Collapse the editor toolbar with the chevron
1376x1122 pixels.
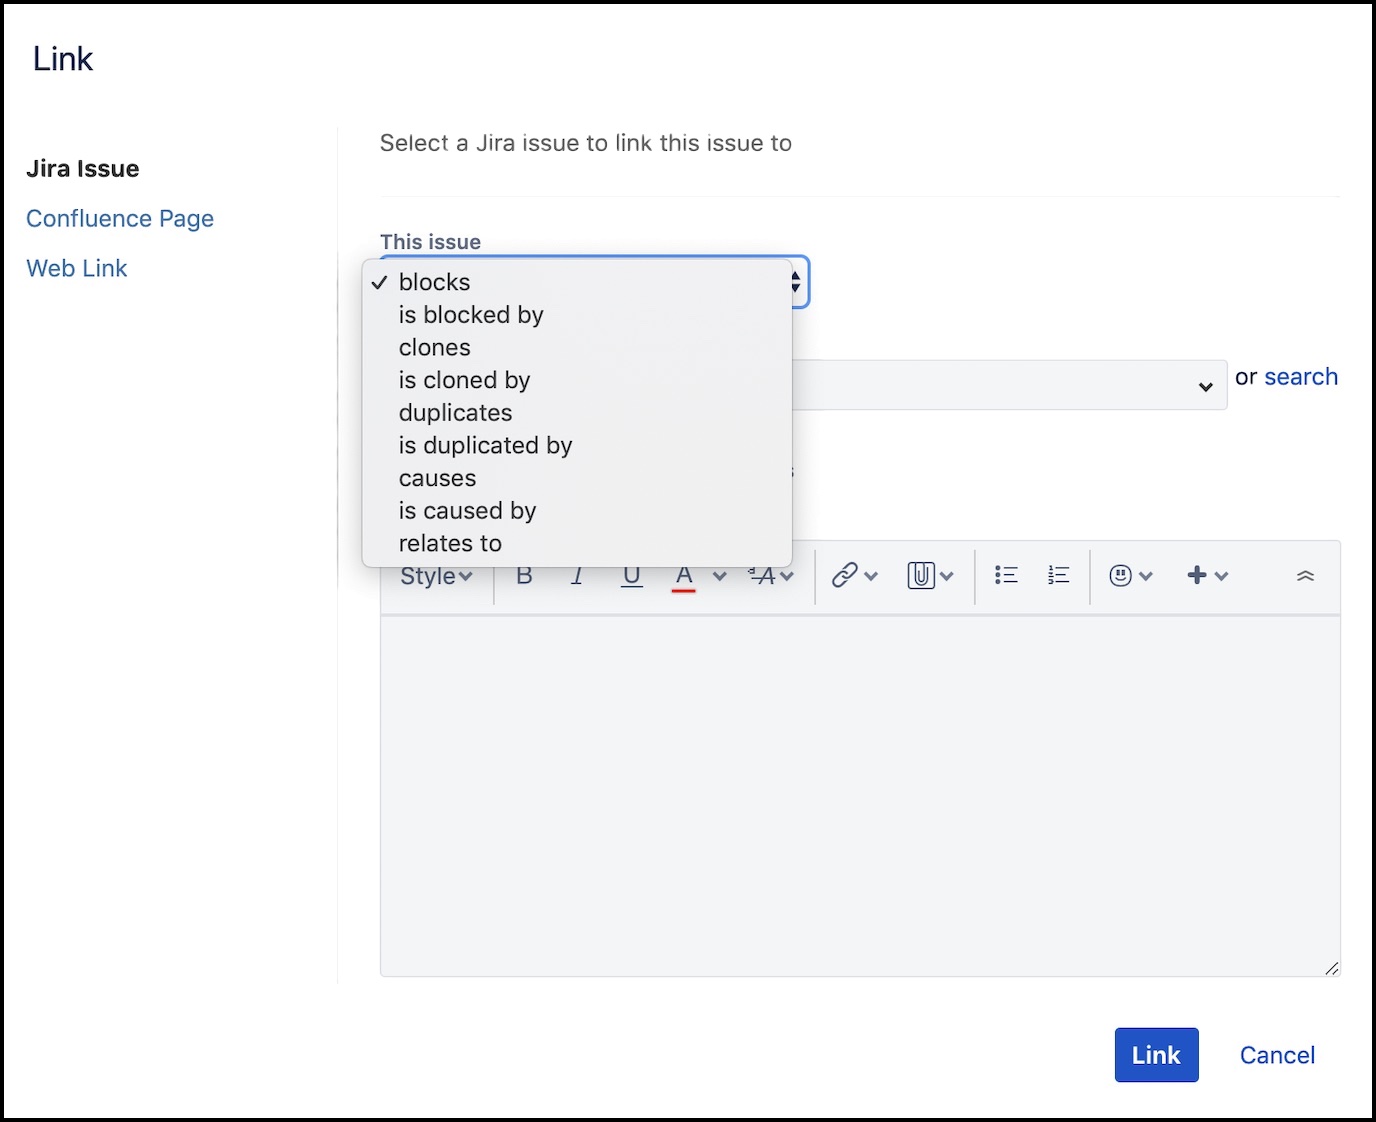coord(1305,575)
